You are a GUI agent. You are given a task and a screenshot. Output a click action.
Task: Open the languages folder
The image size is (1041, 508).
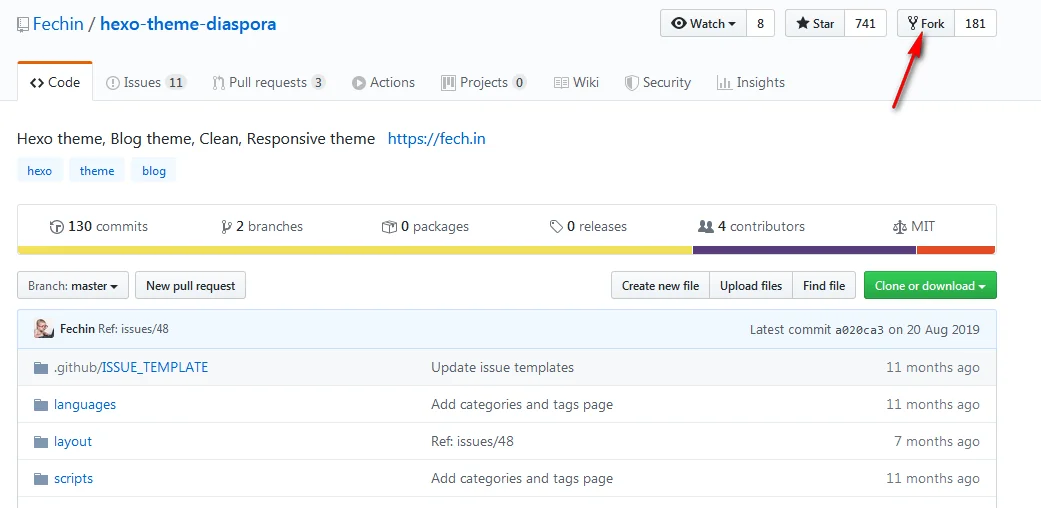coord(85,404)
